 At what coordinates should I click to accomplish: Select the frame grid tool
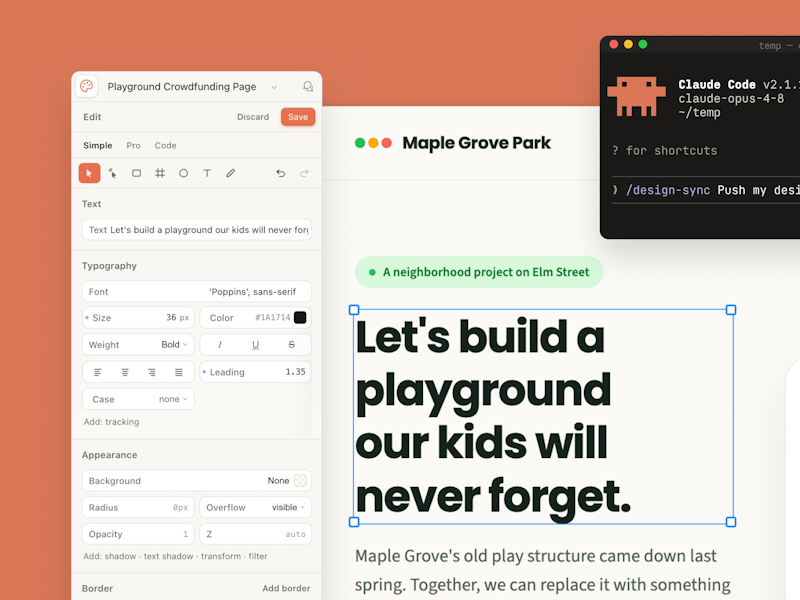click(x=160, y=173)
